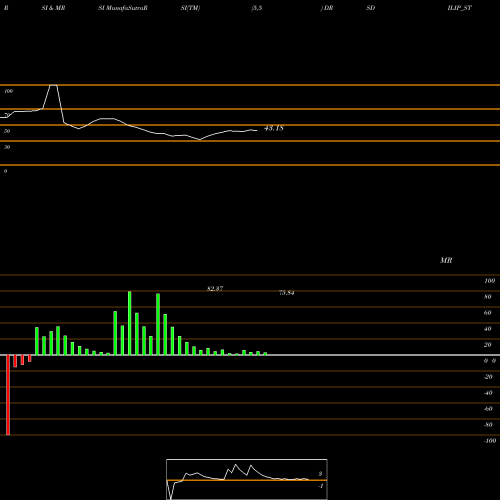Click the 'B' label at top-left
This screenshot has width=500, height=500.
[x=6, y=8]
